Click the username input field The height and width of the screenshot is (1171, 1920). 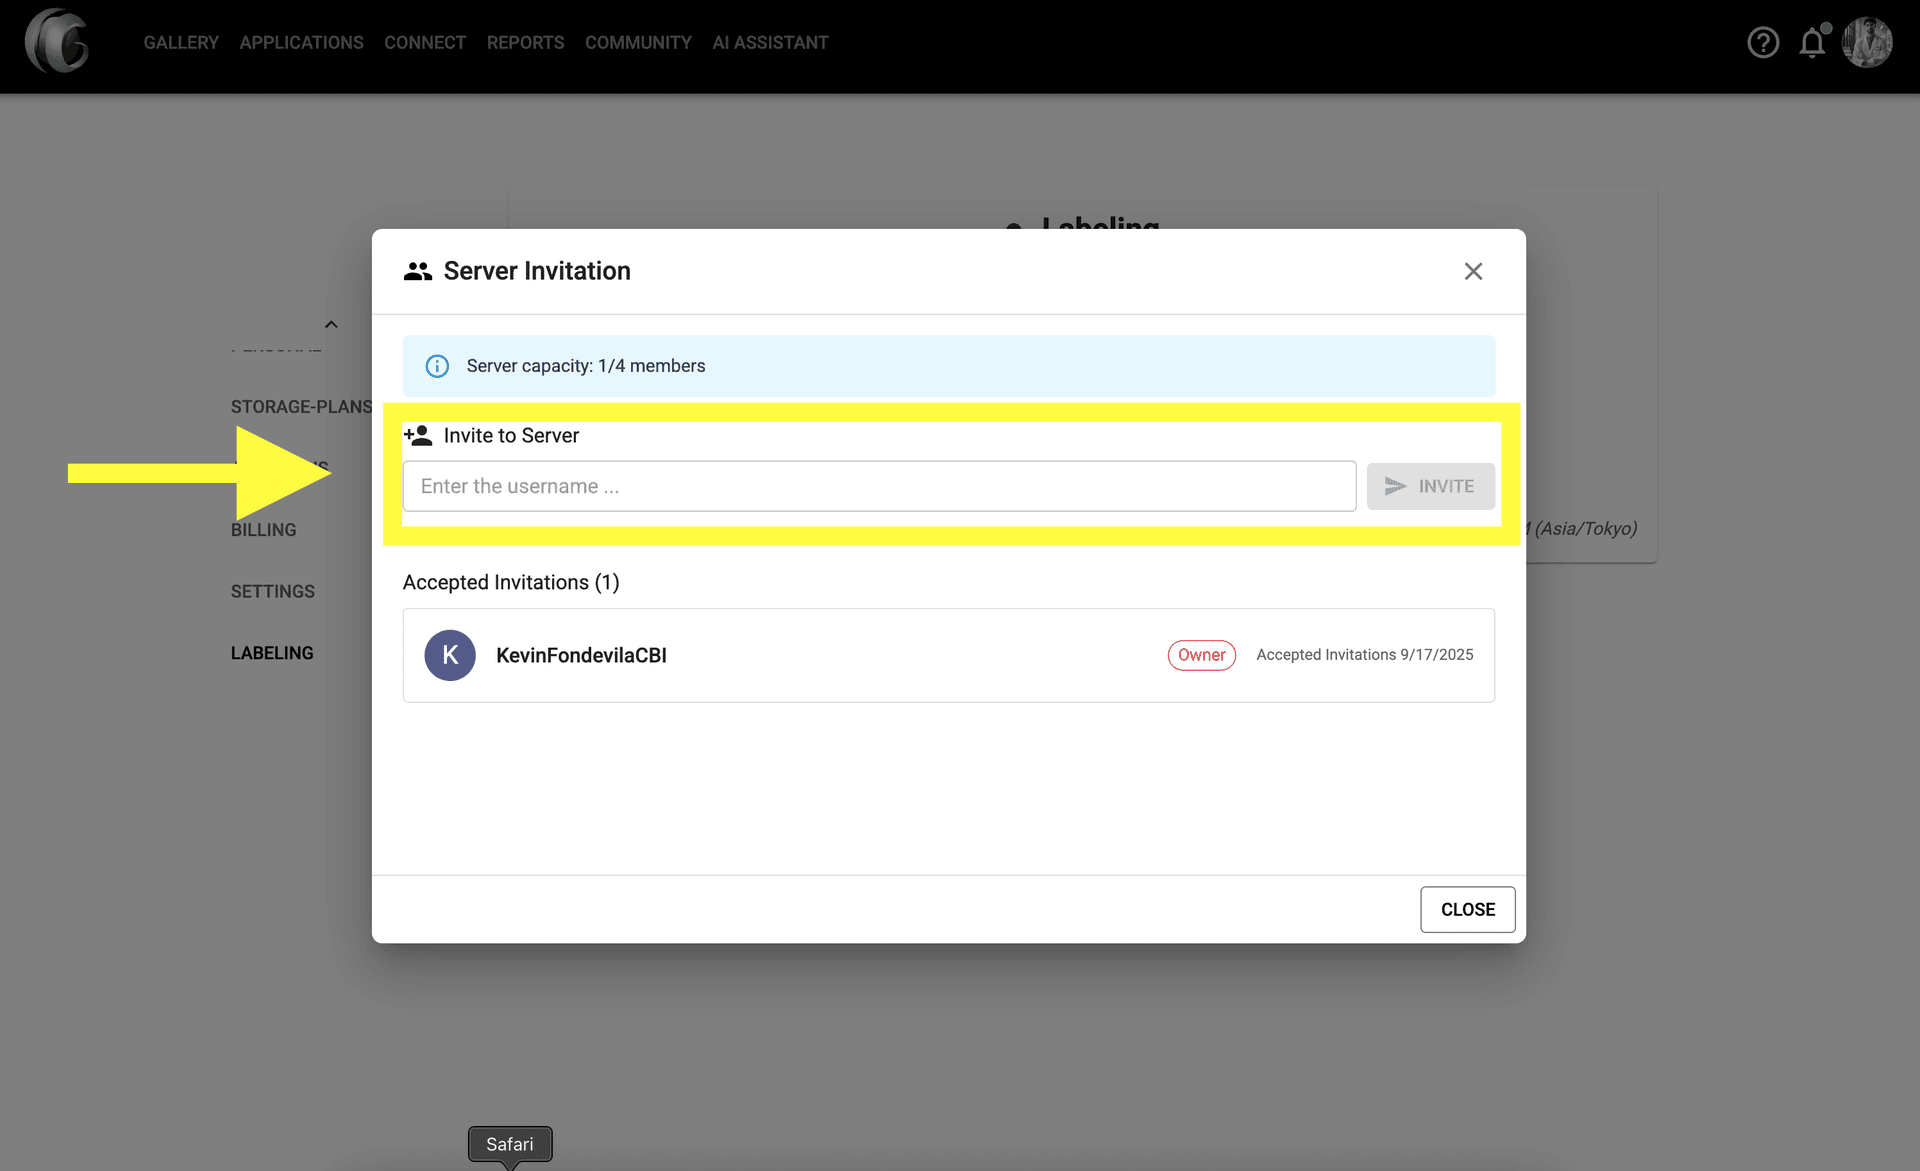tap(878, 486)
